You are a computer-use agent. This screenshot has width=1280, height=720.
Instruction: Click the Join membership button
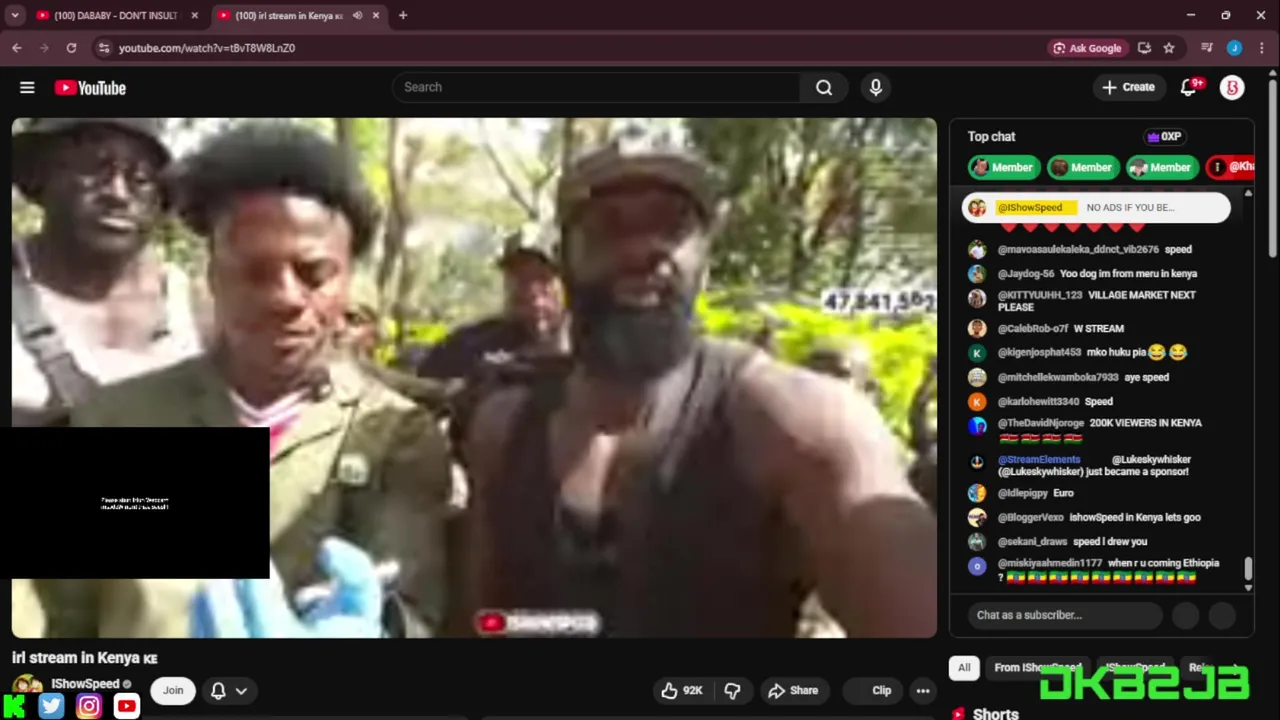(173, 690)
